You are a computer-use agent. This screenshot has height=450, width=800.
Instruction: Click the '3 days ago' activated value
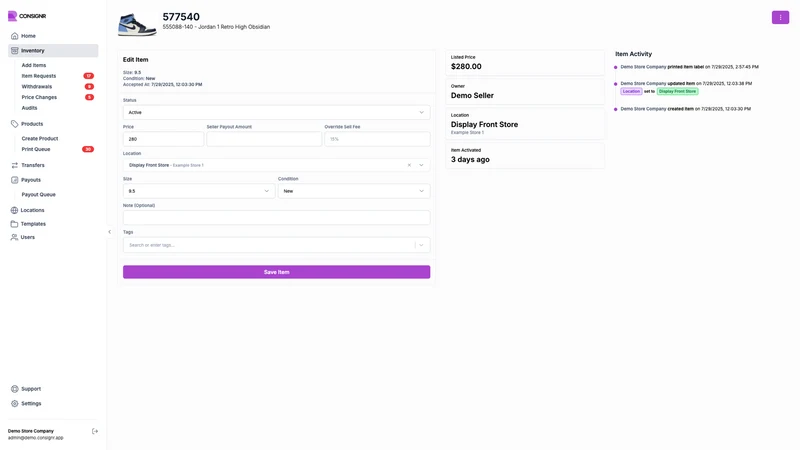pos(470,159)
